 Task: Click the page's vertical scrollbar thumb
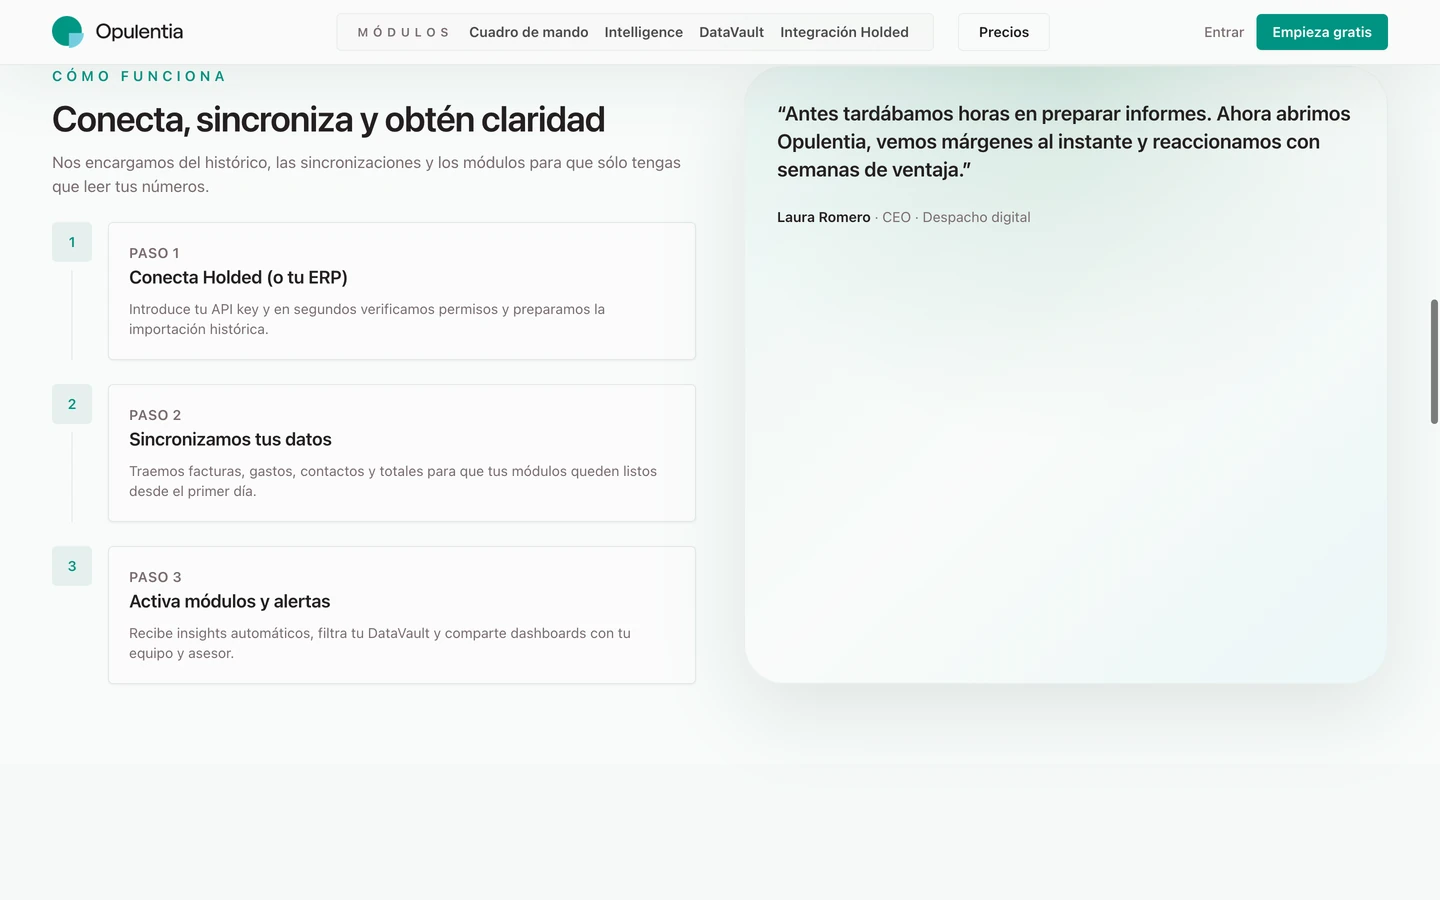(1434, 361)
